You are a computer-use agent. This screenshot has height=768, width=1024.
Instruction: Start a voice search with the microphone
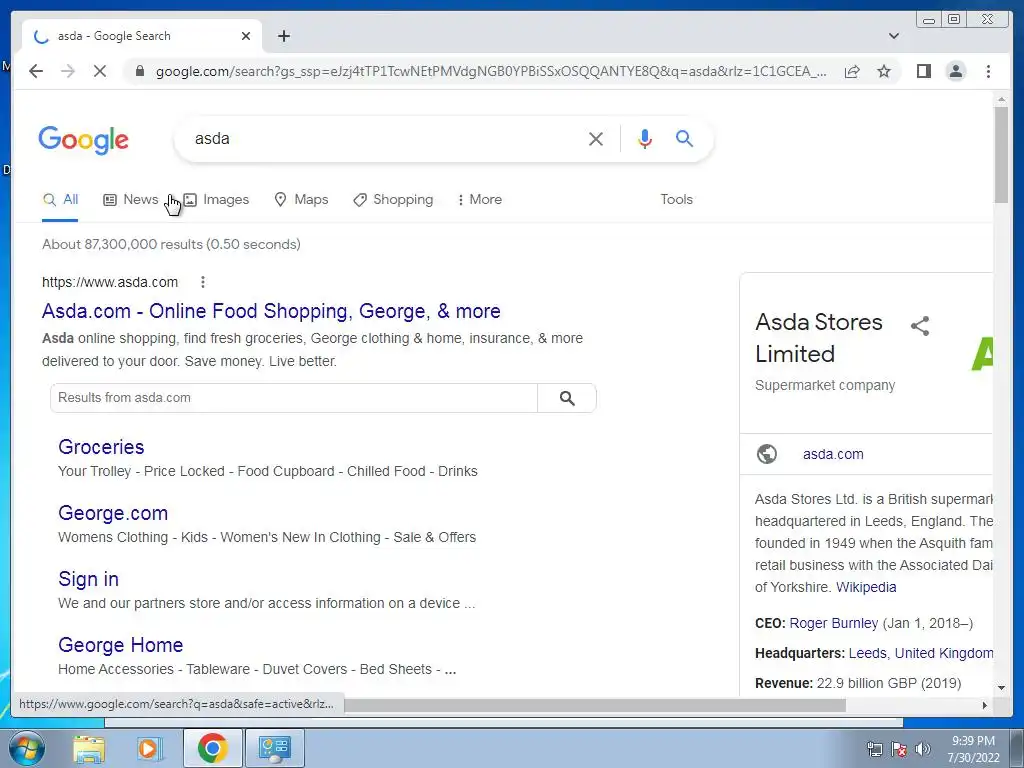click(645, 138)
